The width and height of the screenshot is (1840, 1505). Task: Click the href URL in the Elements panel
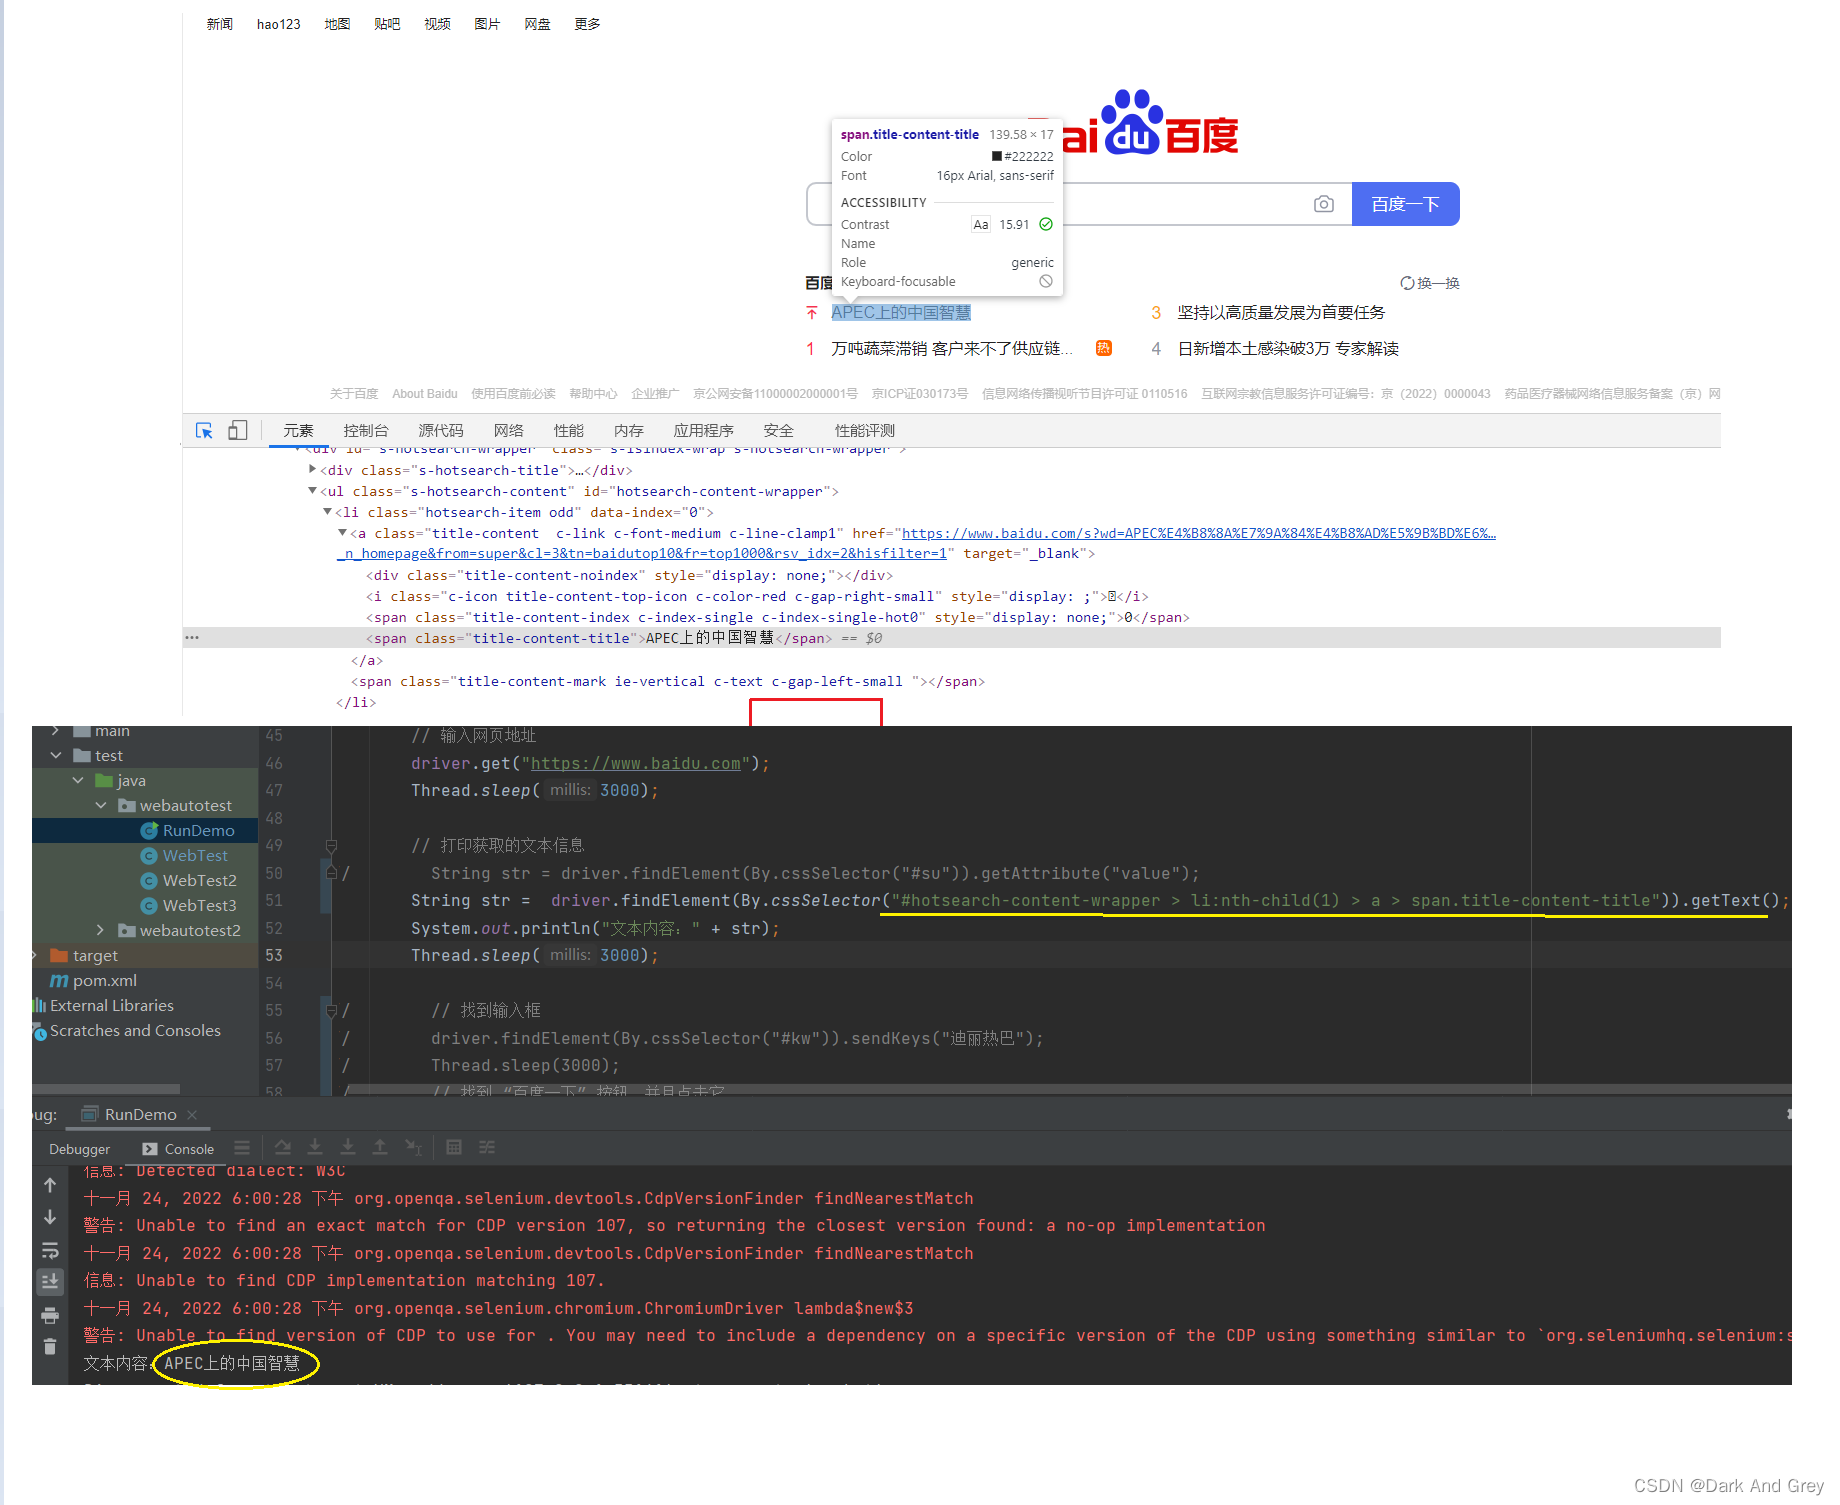(1198, 533)
